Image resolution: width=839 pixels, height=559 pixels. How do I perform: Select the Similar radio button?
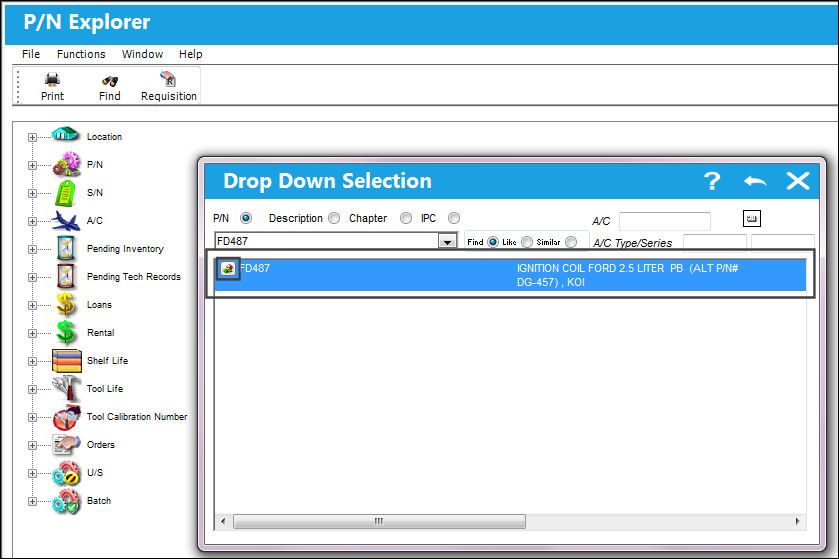571,242
